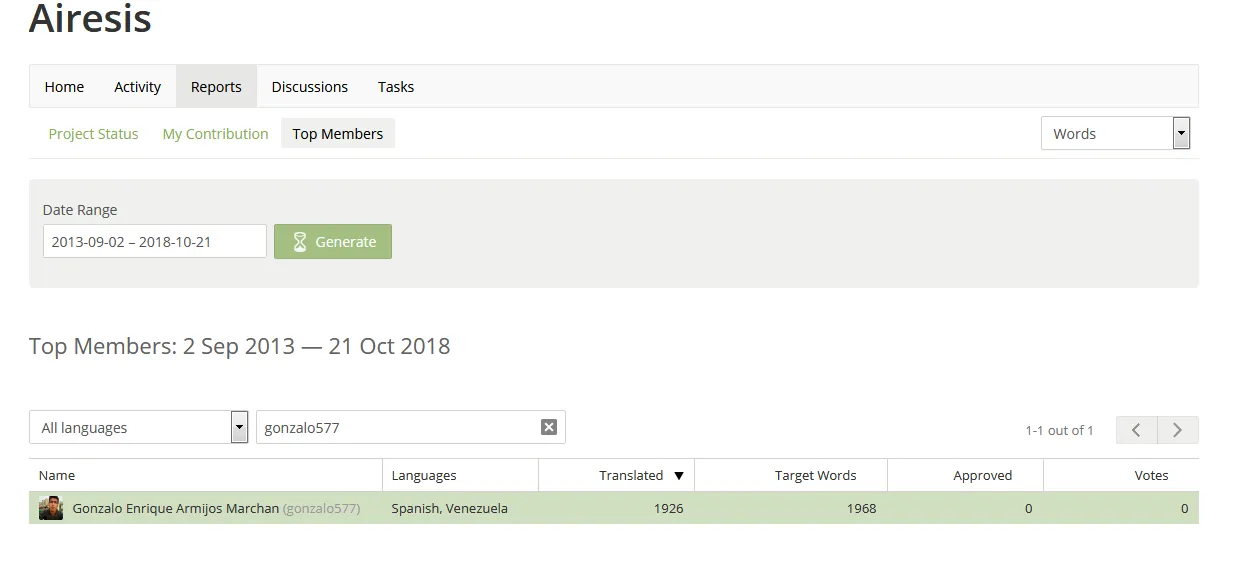Click Gonzalo's profile avatar thumbnail
Image resolution: width=1235 pixels, height=564 pixels.
[51, 508]
